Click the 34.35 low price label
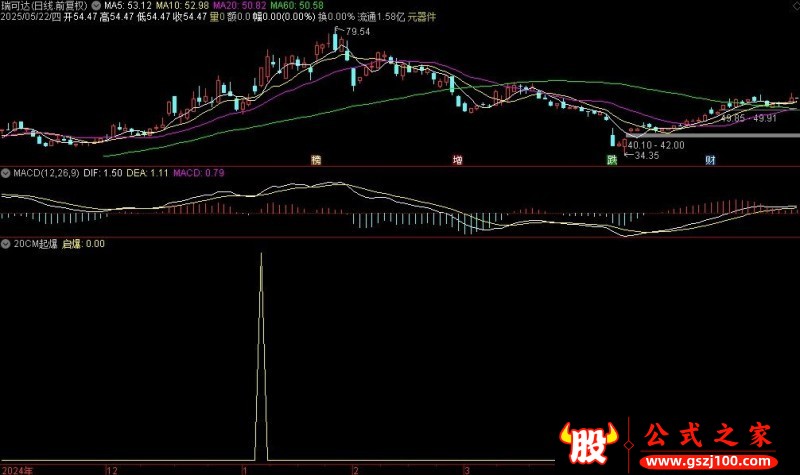The width and height of the screenshot is (800, 475). (647, 155)
